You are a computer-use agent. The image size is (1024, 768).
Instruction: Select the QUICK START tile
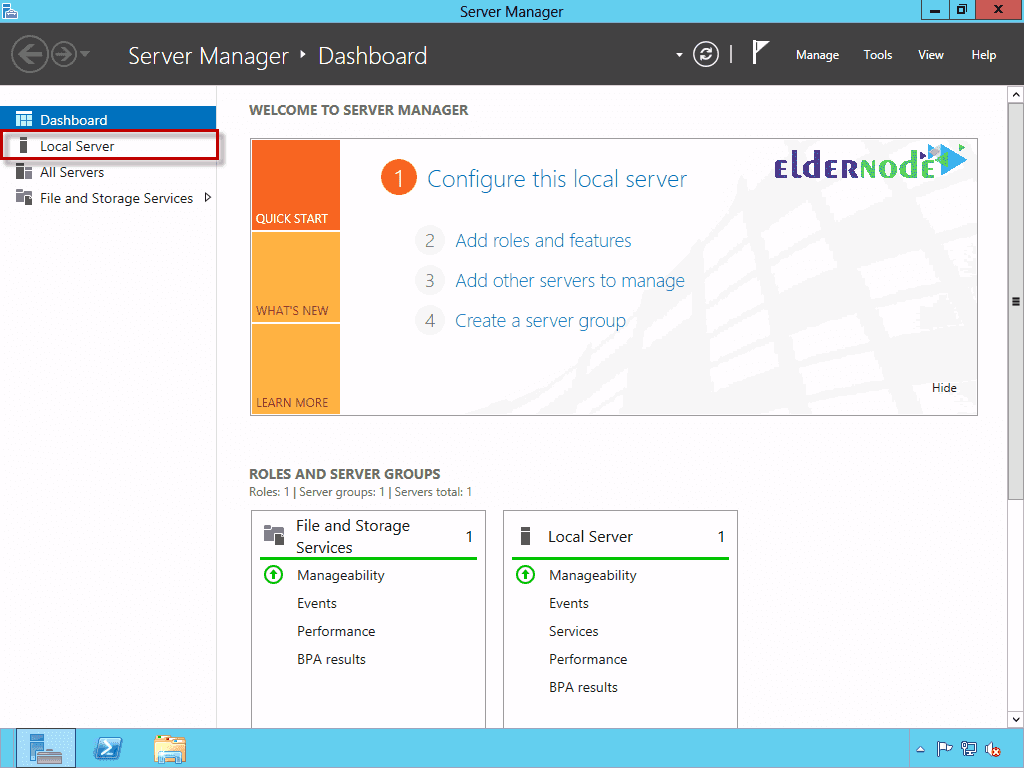coord(296,185)
